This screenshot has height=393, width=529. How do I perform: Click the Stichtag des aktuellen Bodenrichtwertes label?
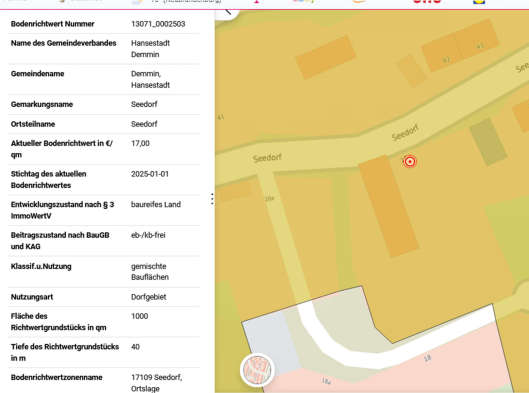point(49,179)
